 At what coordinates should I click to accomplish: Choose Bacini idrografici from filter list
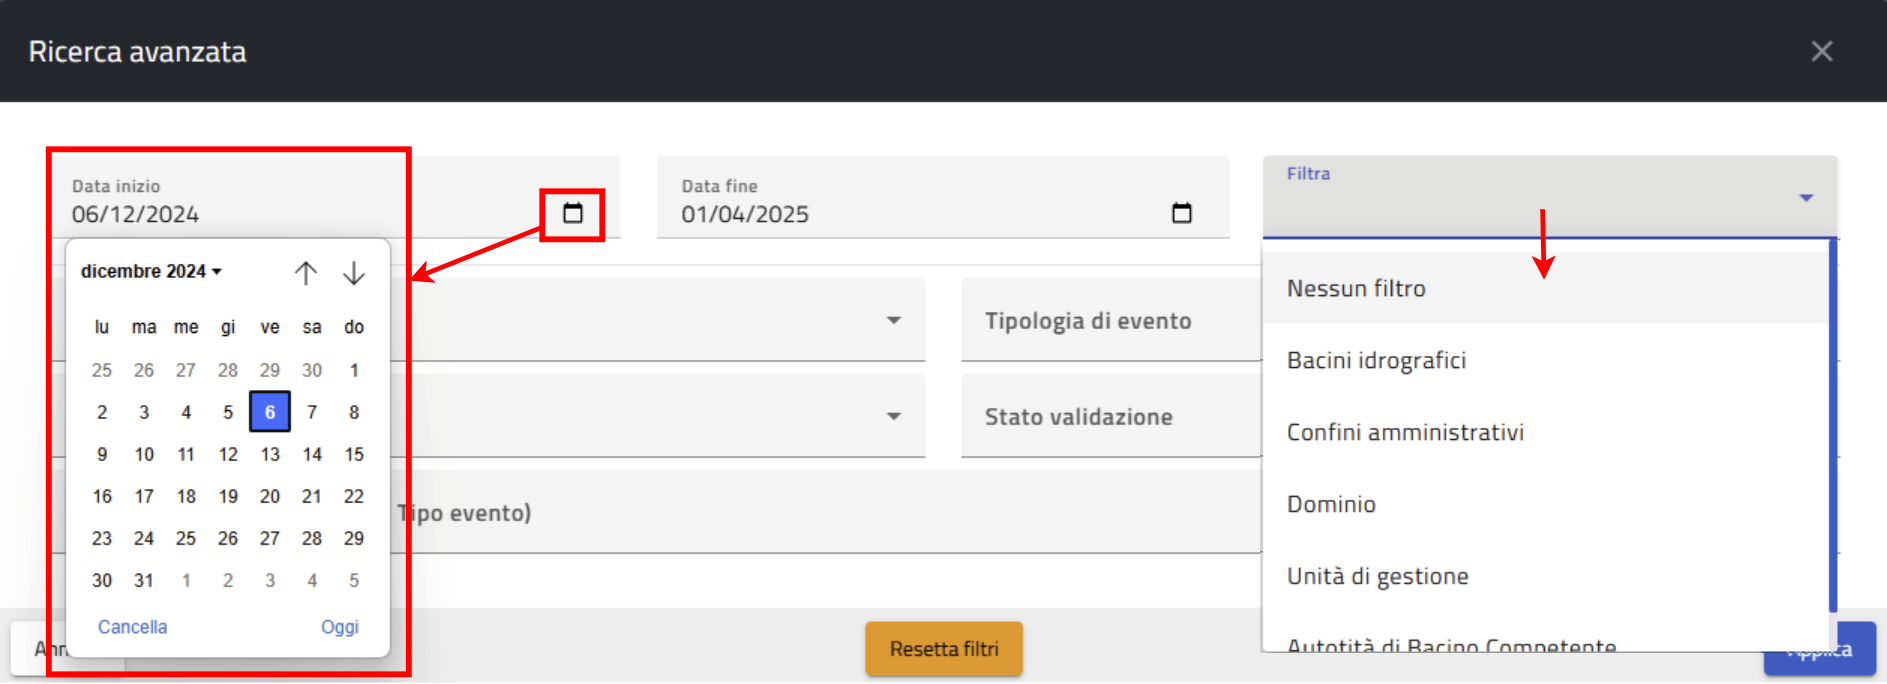point(1376,360)
